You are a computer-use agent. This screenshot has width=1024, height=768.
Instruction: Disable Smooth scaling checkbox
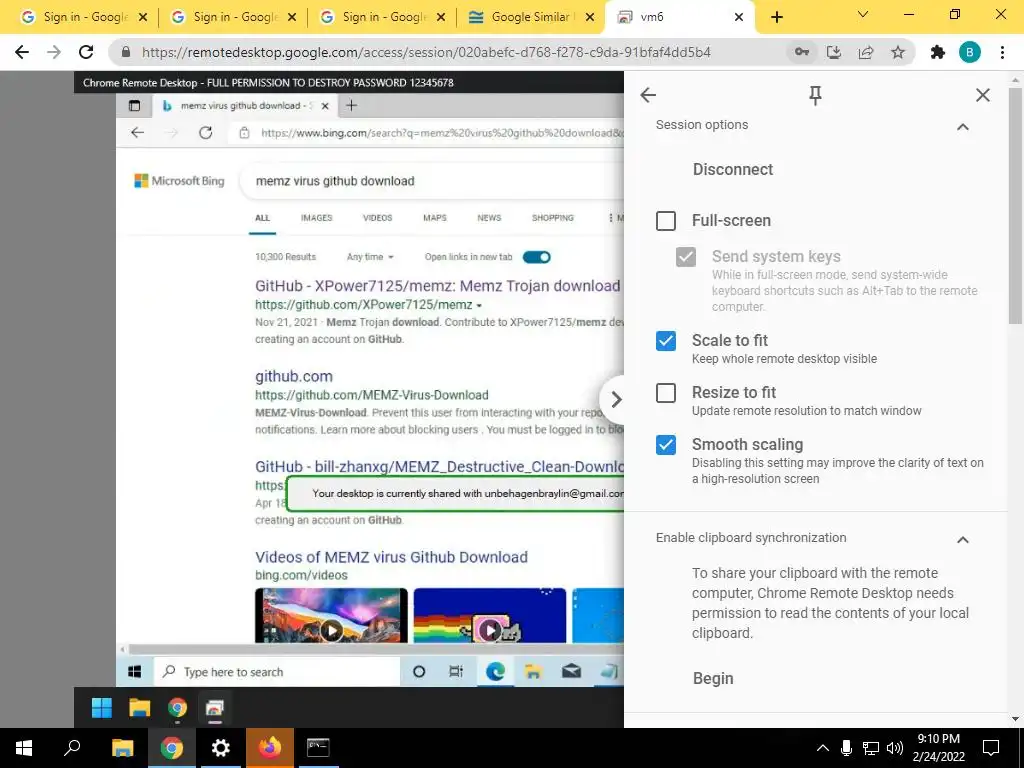coord(665,445)
